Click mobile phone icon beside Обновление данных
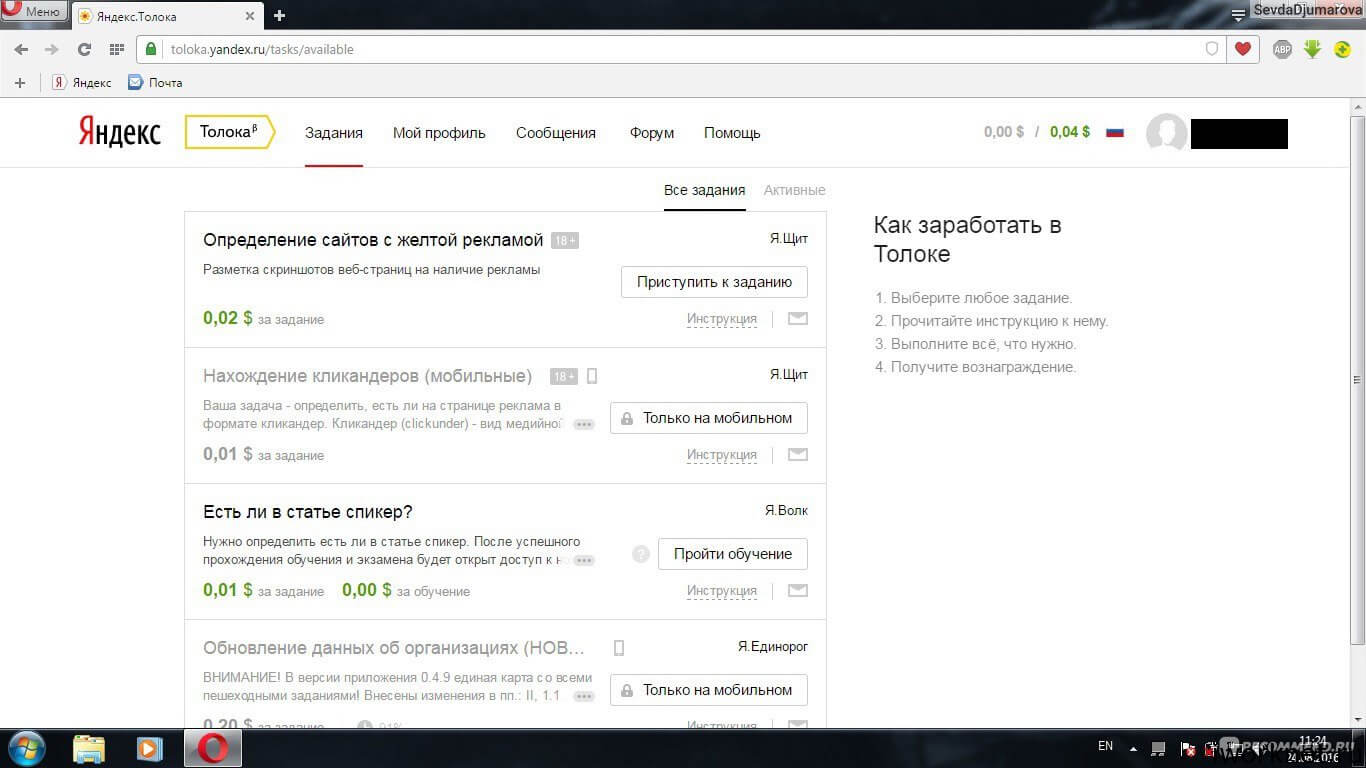1366x768 pixels. pyautogui.click(x=619, y=648)
